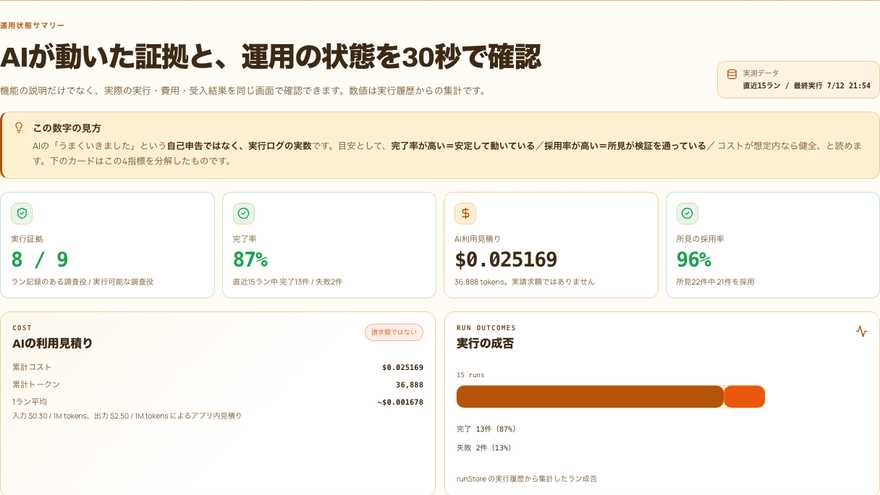Click the bright orange failed segment of bar

pos(744,396)
